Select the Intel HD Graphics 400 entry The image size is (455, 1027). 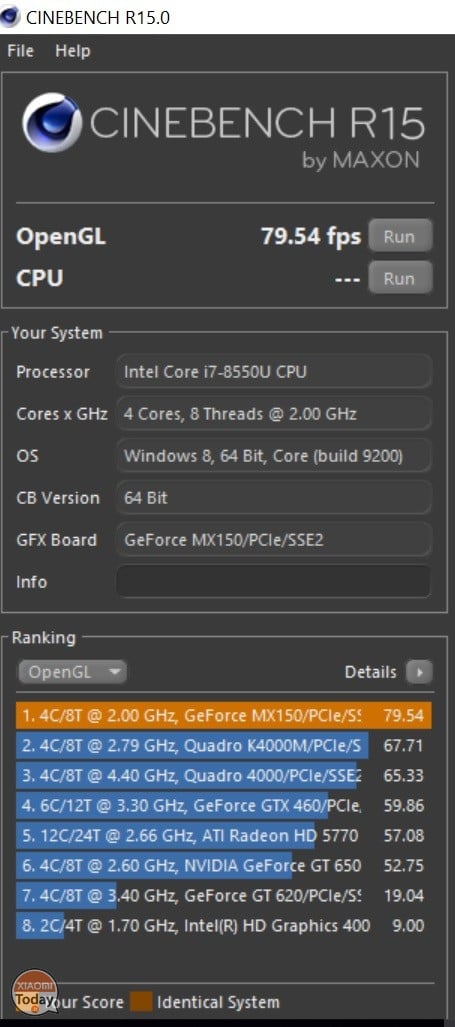(224, 925)
